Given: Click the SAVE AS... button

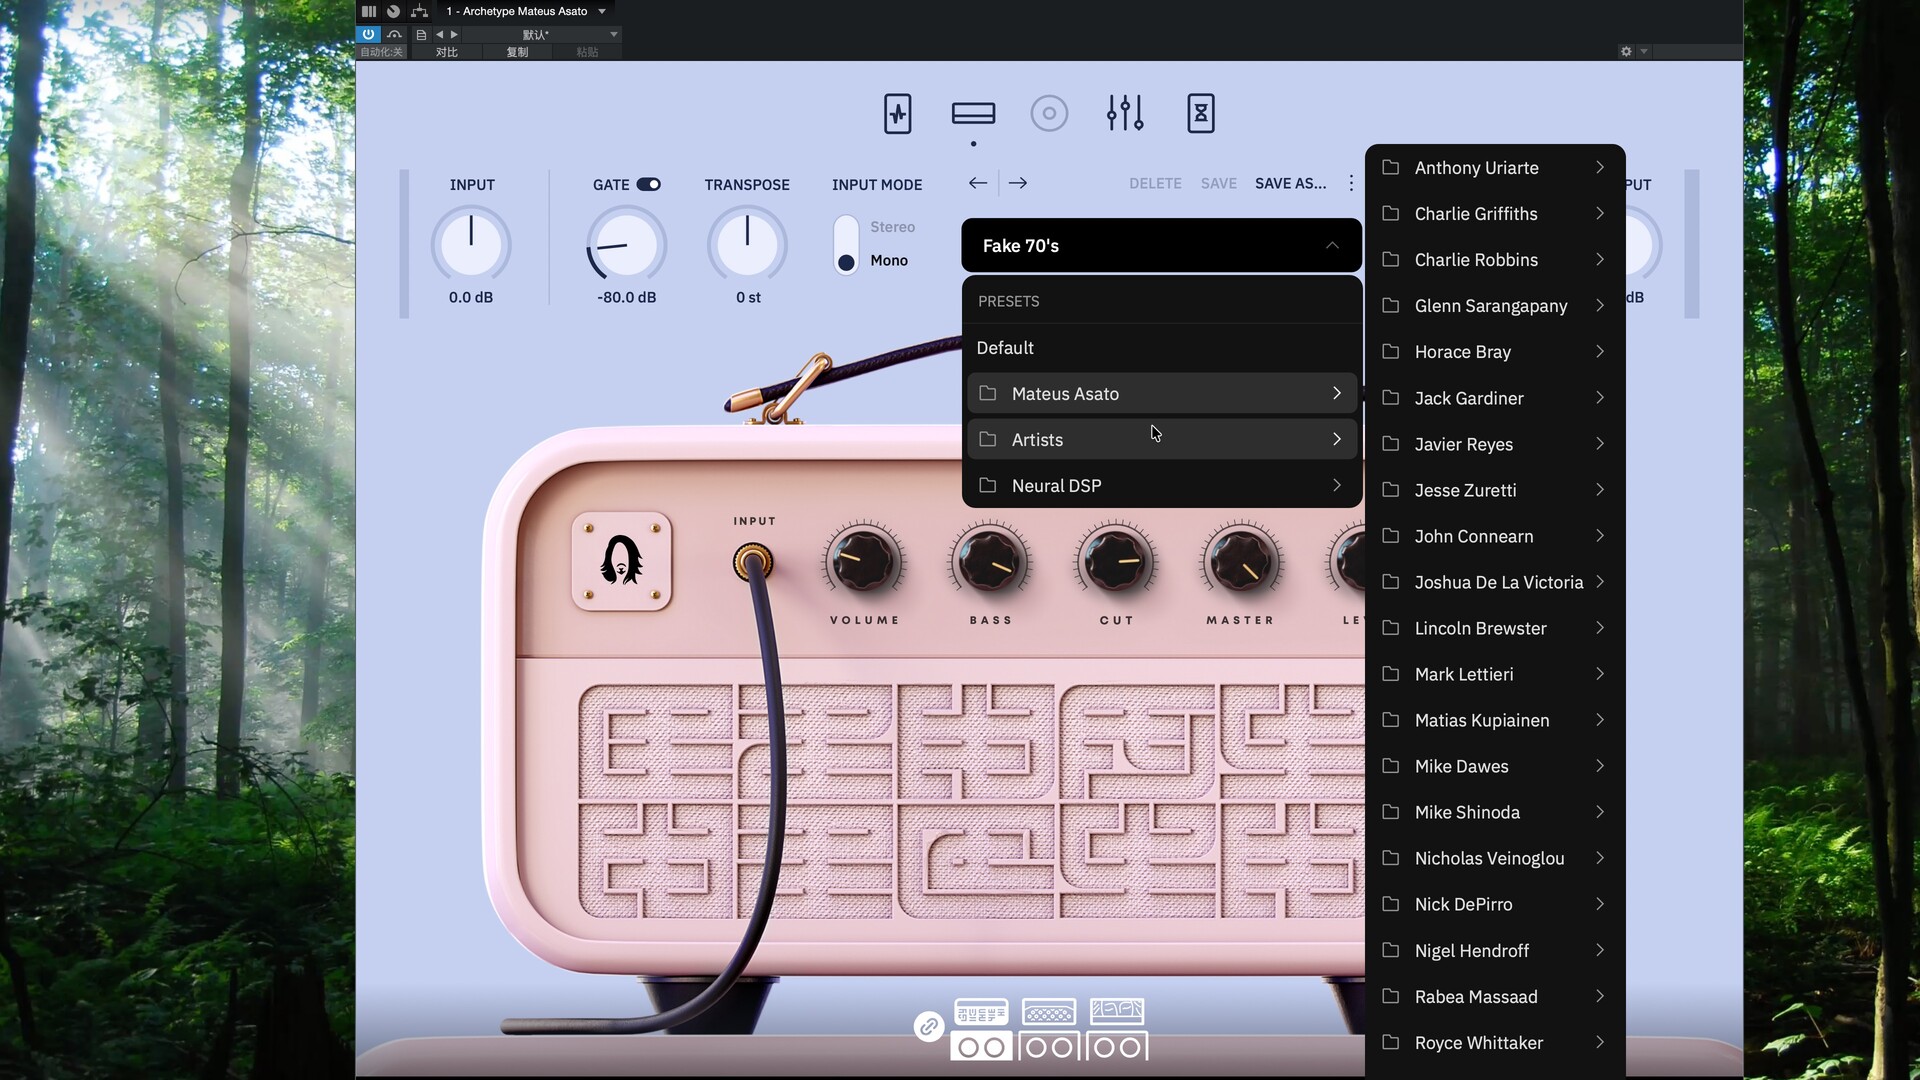Looking at the screenshot, I should tap(1290, 184).
